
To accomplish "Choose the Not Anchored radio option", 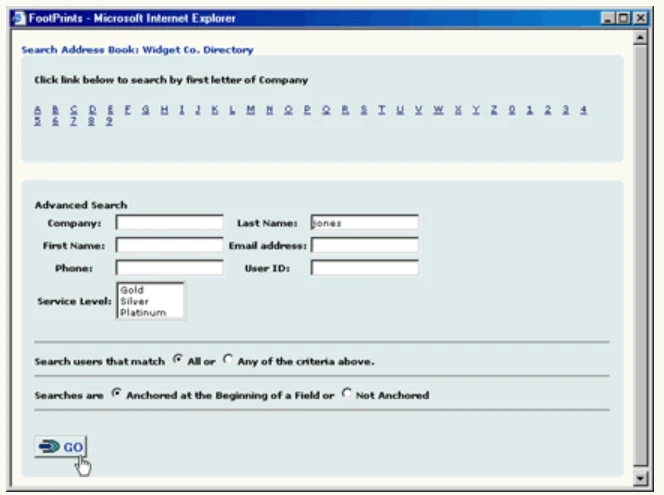I will click(x=346, y=393).
